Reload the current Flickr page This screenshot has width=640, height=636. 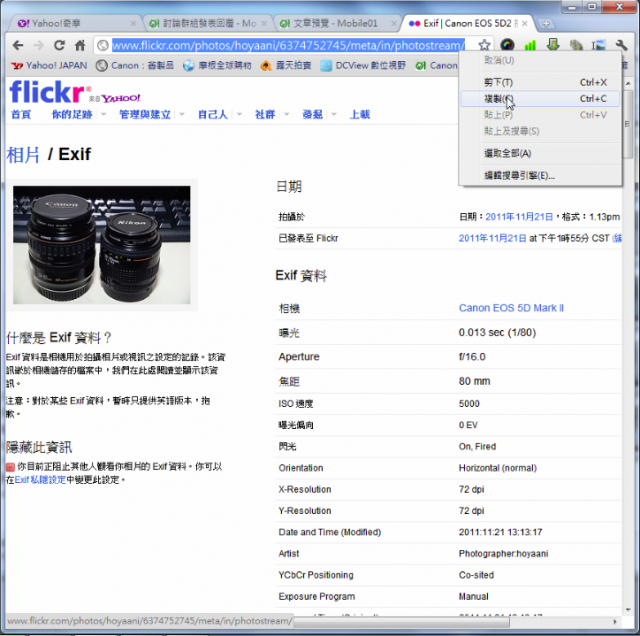coord(60,45)
